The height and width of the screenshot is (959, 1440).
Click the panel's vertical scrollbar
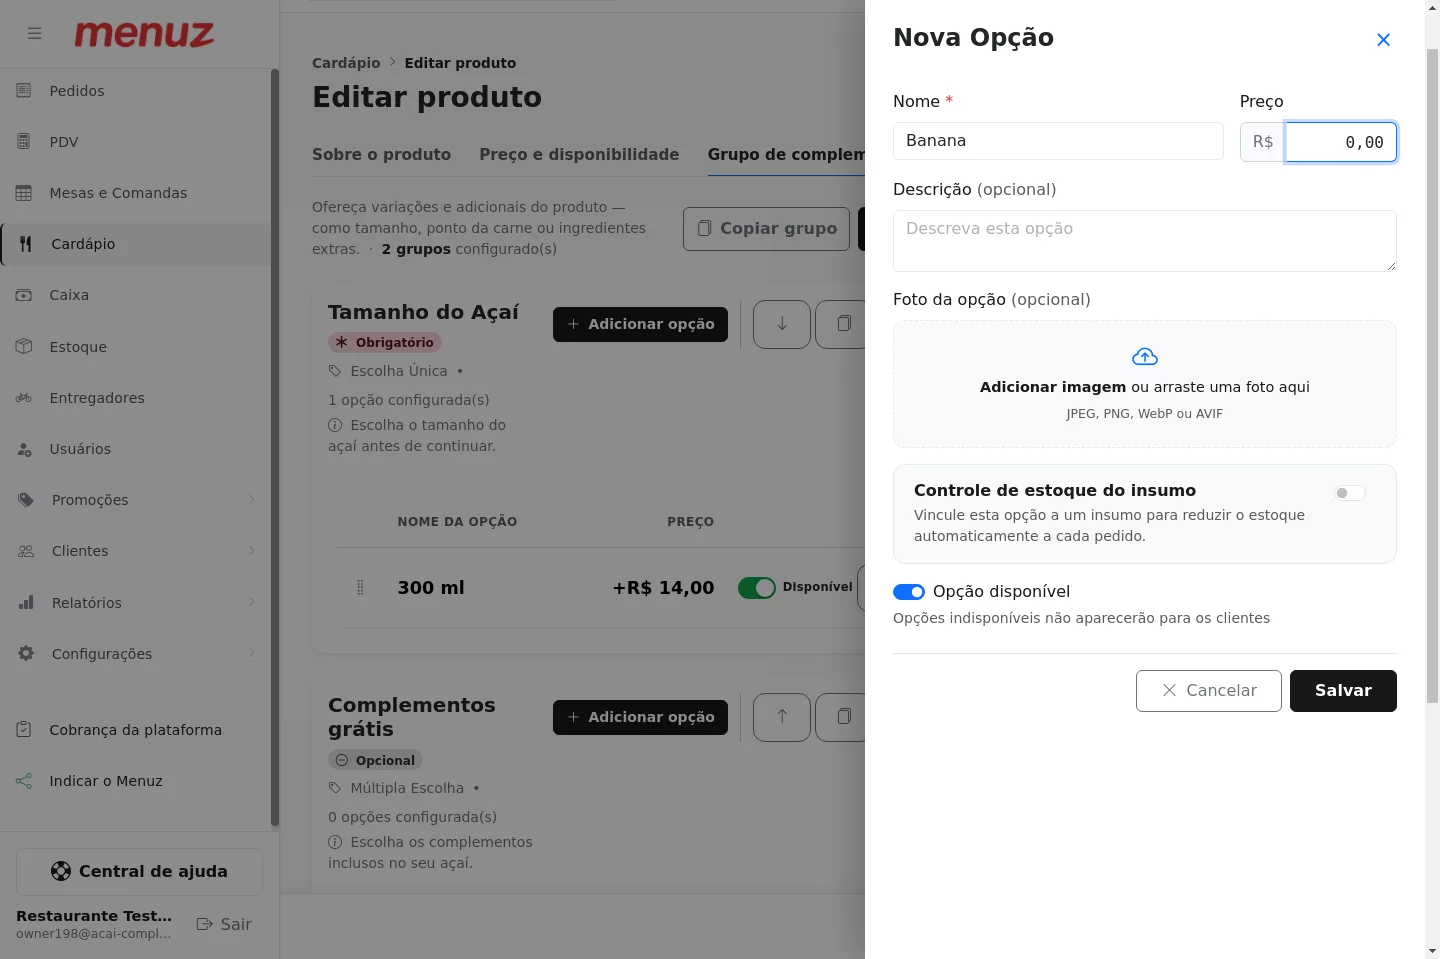pyautogui.click(x=1432, y=375)
